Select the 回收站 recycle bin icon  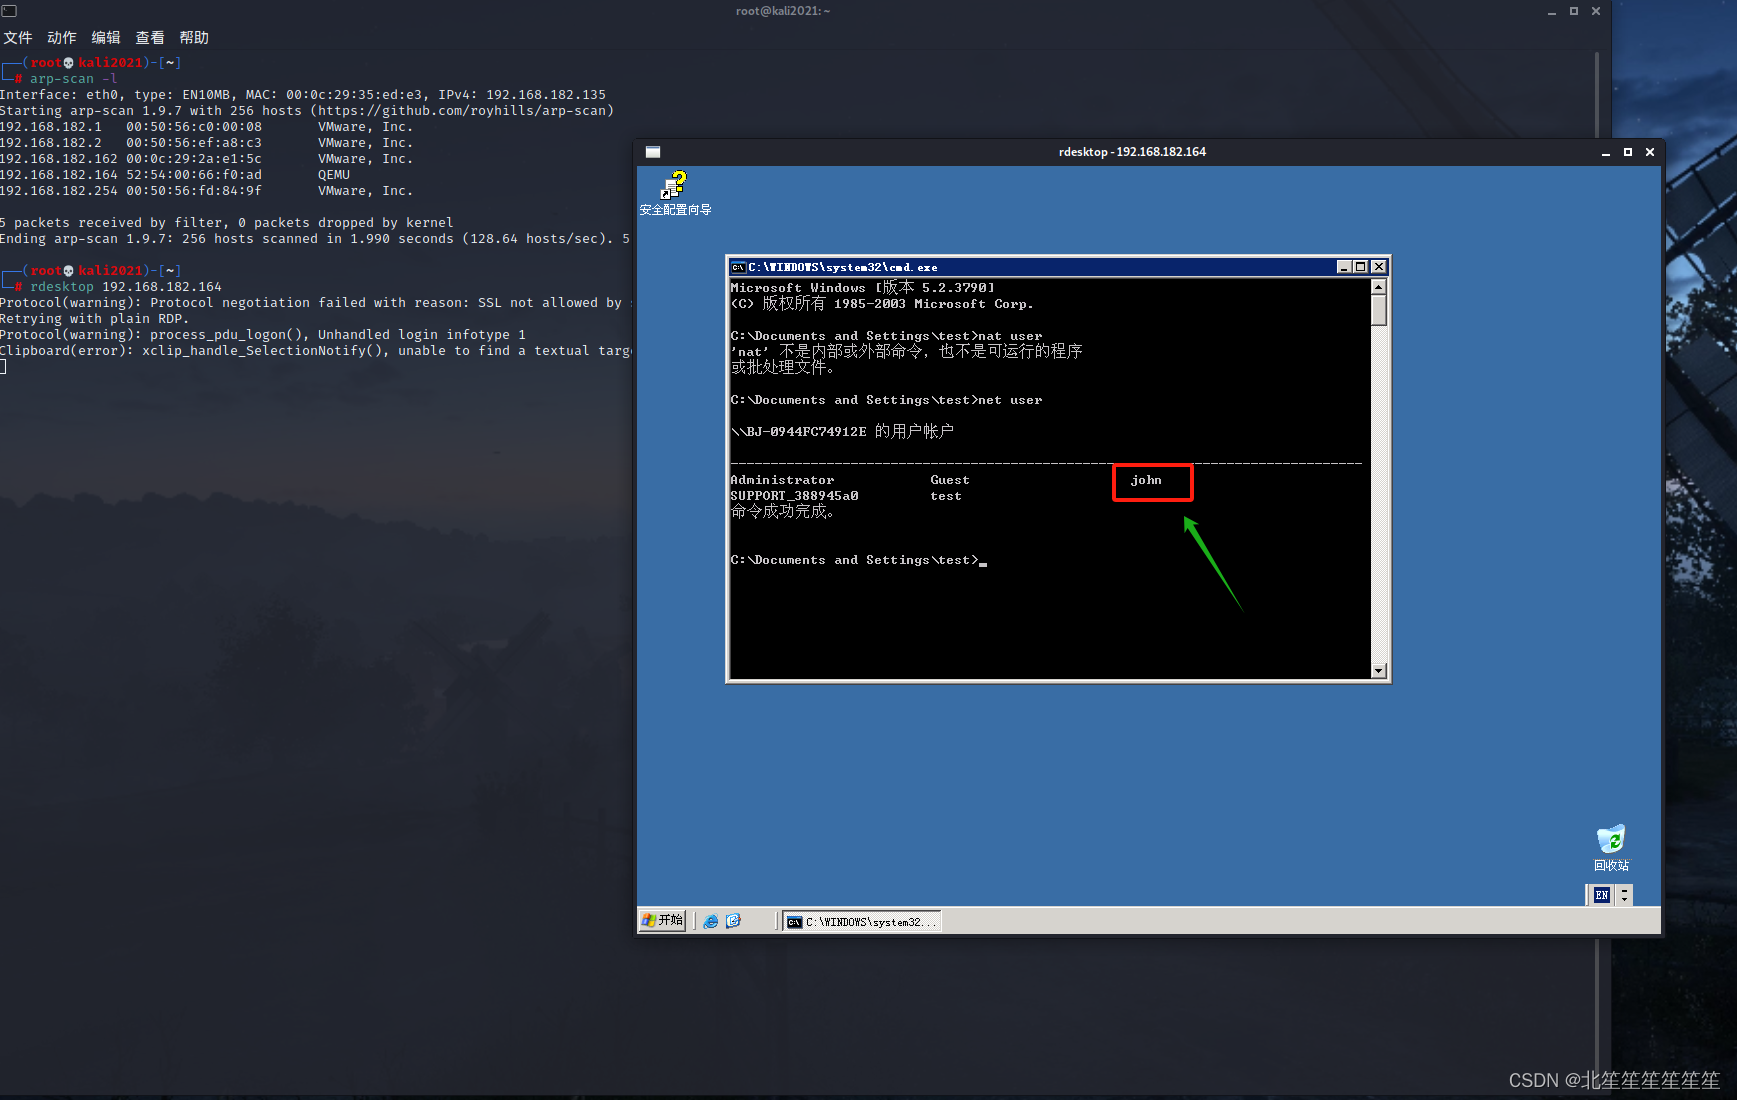click(1611, 848)
